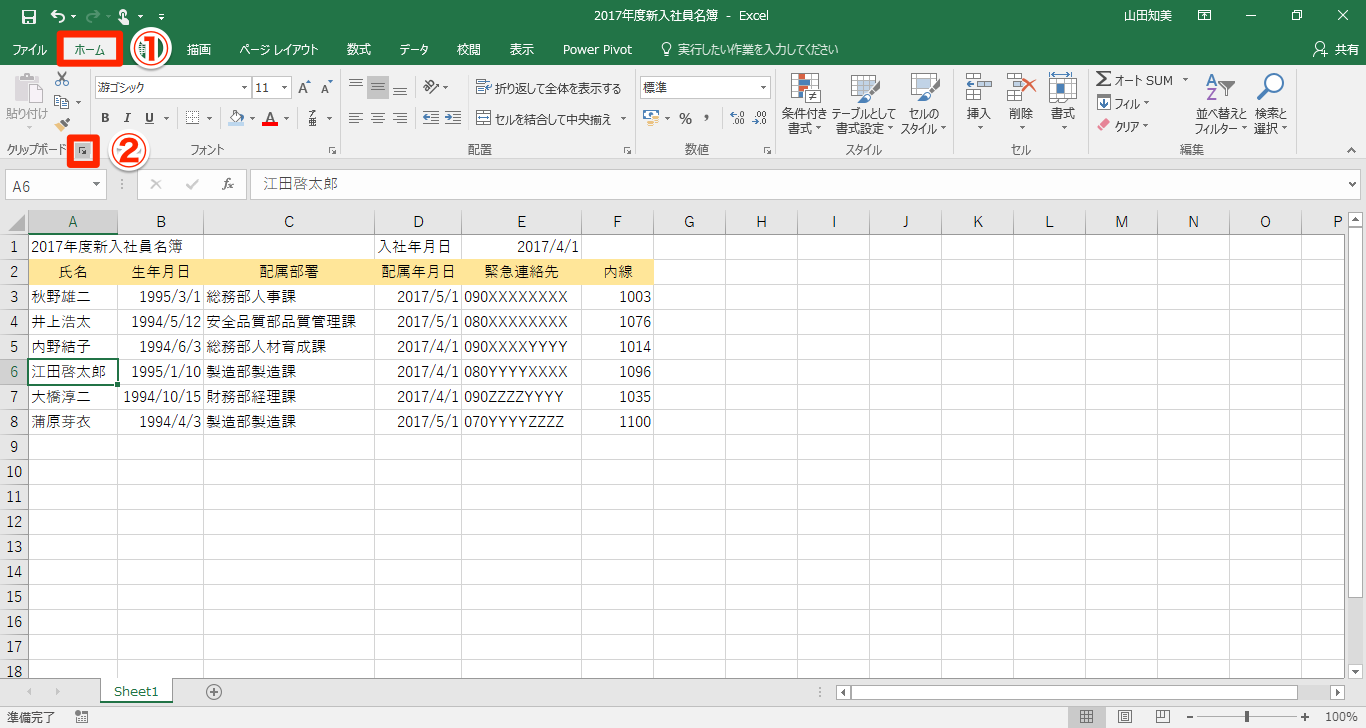The image size is (1366, 728).
Task: Align cell text to the left
Action: 355,118
